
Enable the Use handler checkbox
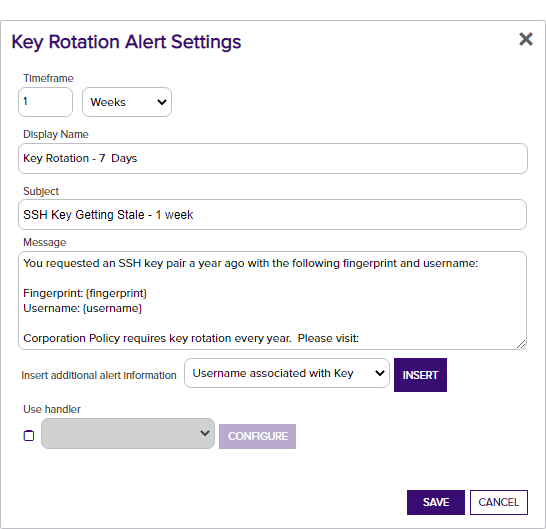coord(29,436)
